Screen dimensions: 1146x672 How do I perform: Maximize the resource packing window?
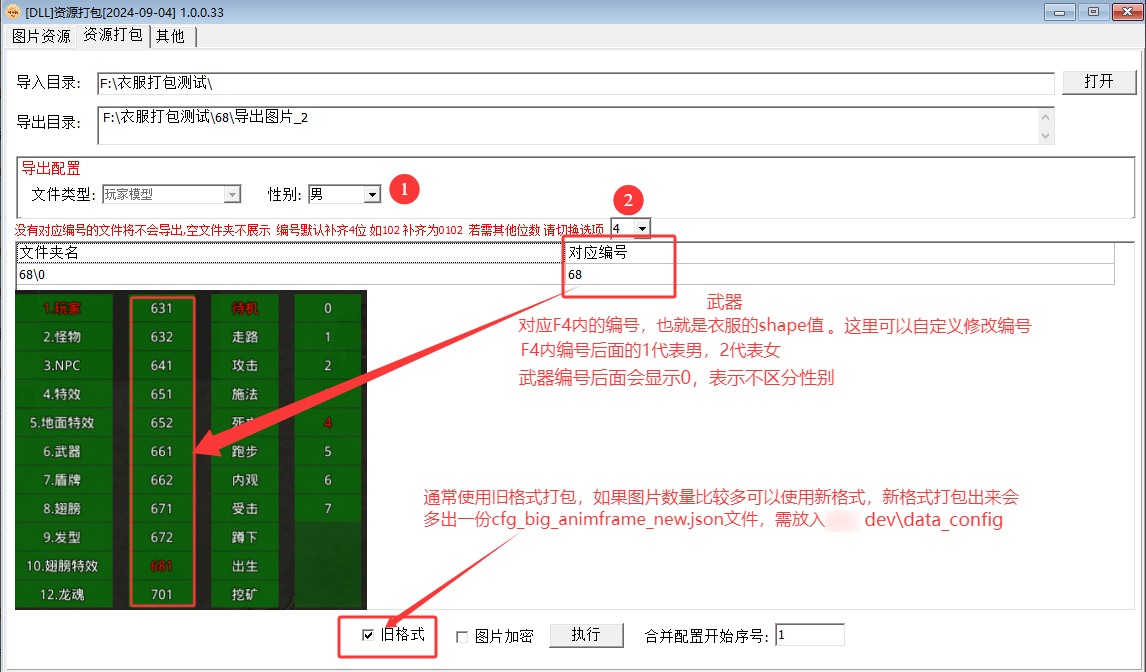tap(1093, 11)
